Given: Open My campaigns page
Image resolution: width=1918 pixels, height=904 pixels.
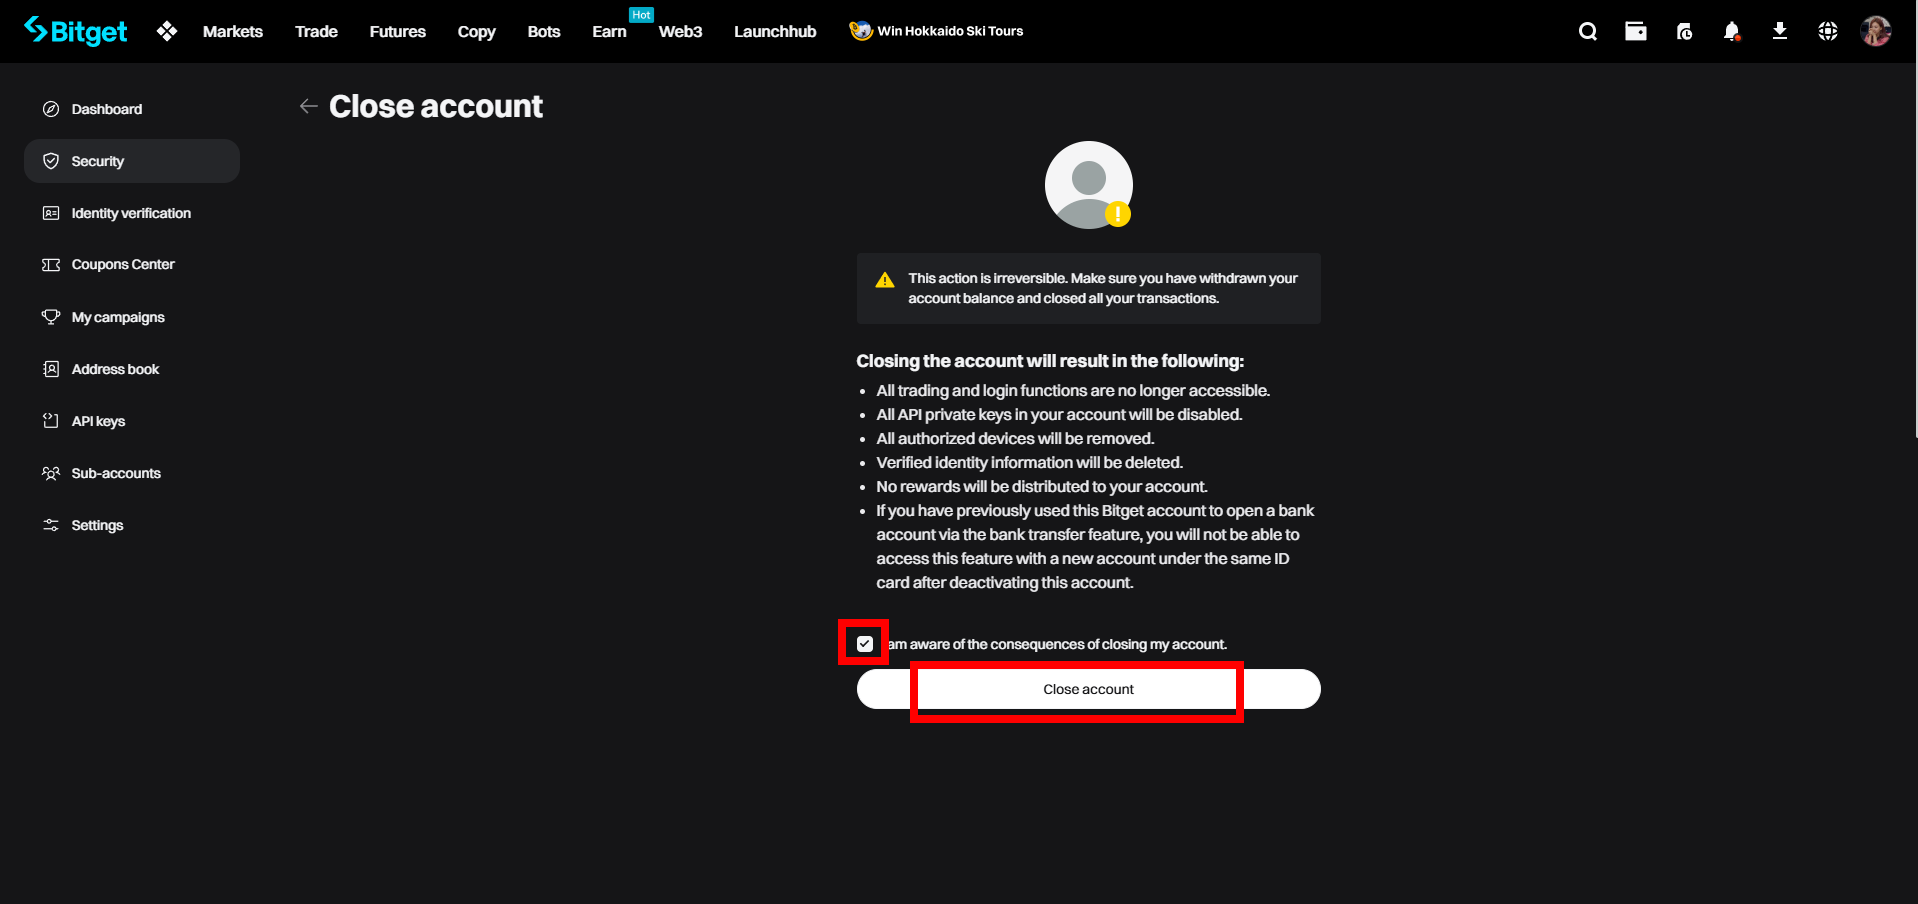Looking at the screenshot, I should pos(132,317).
